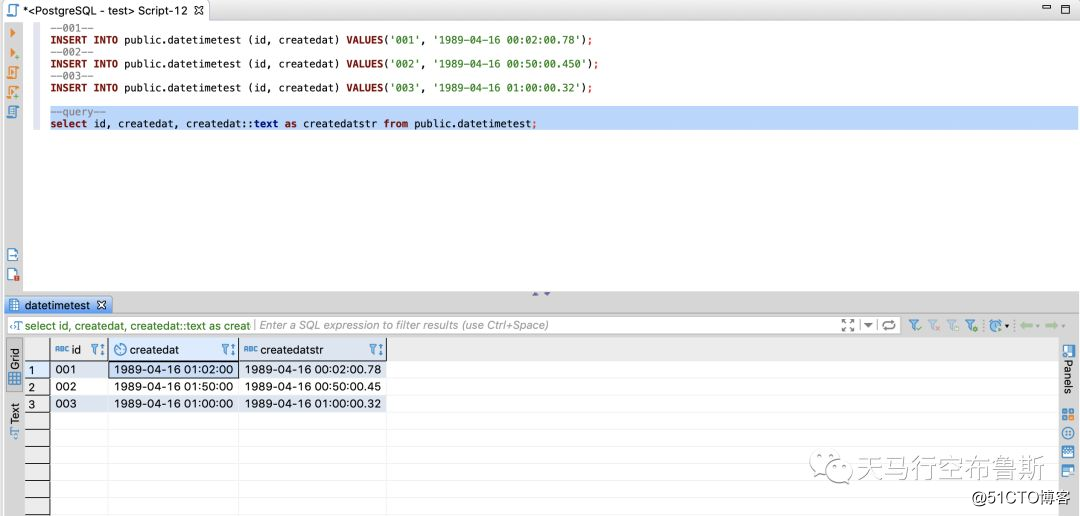The width and height of the screenshot is (1080, 516).
Task: Select cell 1989-04-16 00:50:00.45
Action: coord(313,387)
